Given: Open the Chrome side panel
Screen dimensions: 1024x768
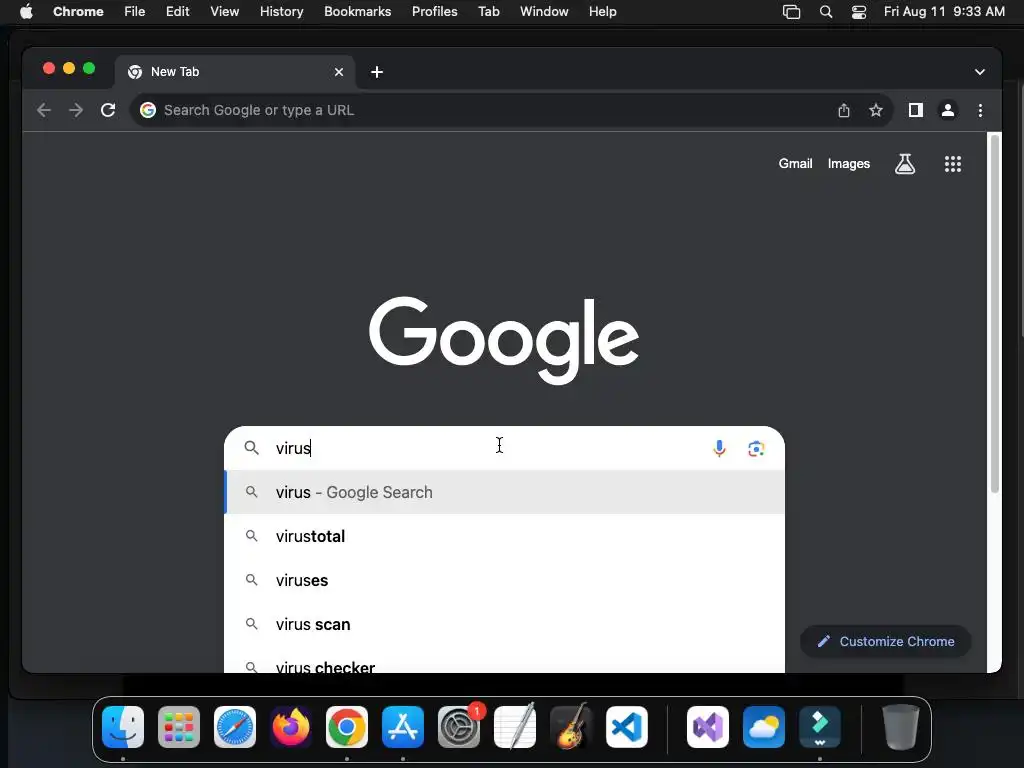Looking at the screenshot, I should [x=916, y=110].
